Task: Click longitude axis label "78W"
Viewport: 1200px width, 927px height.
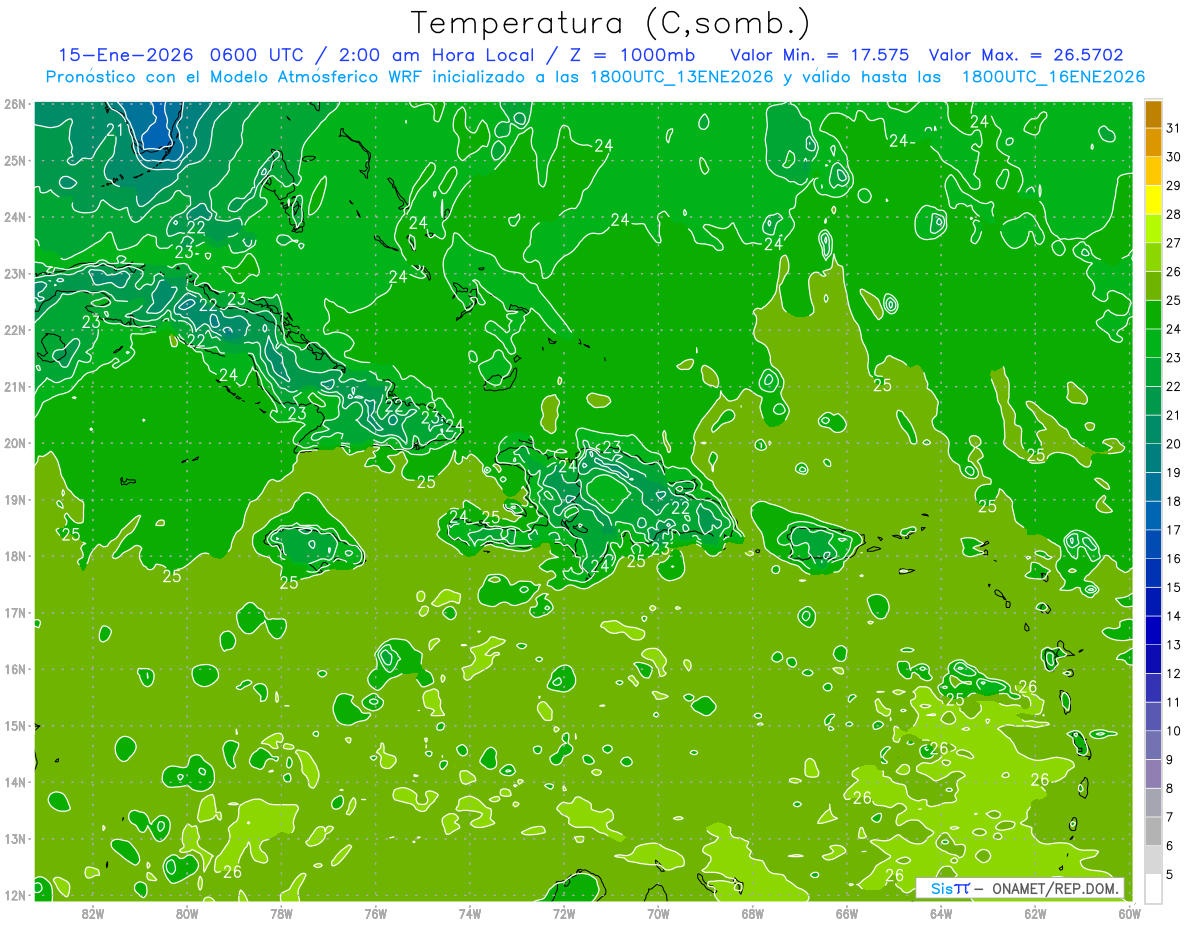Action: pyautogui.click(x=281, y=913)
